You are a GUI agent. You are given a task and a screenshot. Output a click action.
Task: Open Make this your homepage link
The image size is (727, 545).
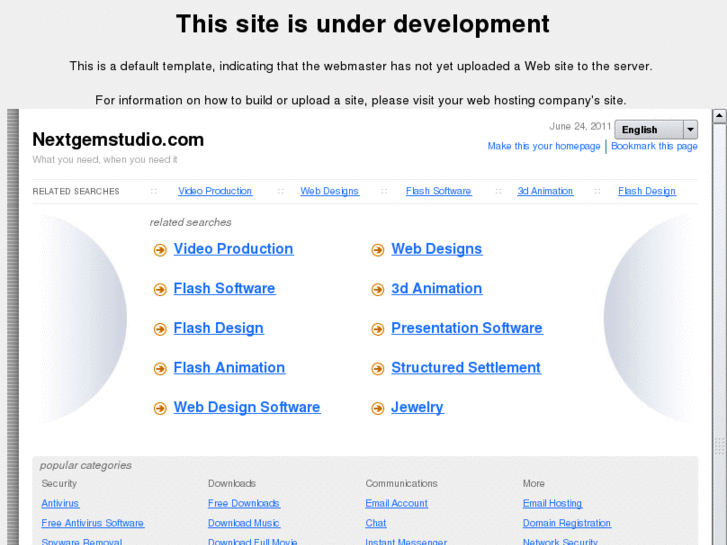(544, 146)
